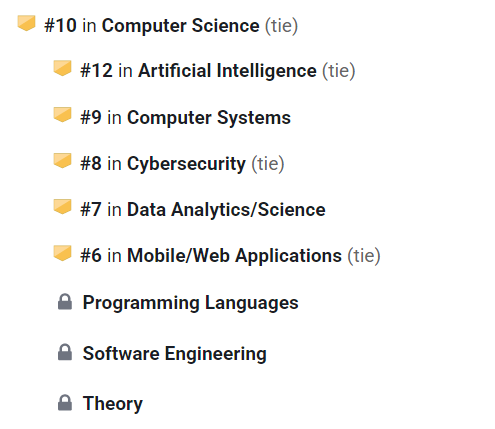Click the lock icon beside Software Engineering
This screenshot has height=429, width=495.
tap(65, 352)
